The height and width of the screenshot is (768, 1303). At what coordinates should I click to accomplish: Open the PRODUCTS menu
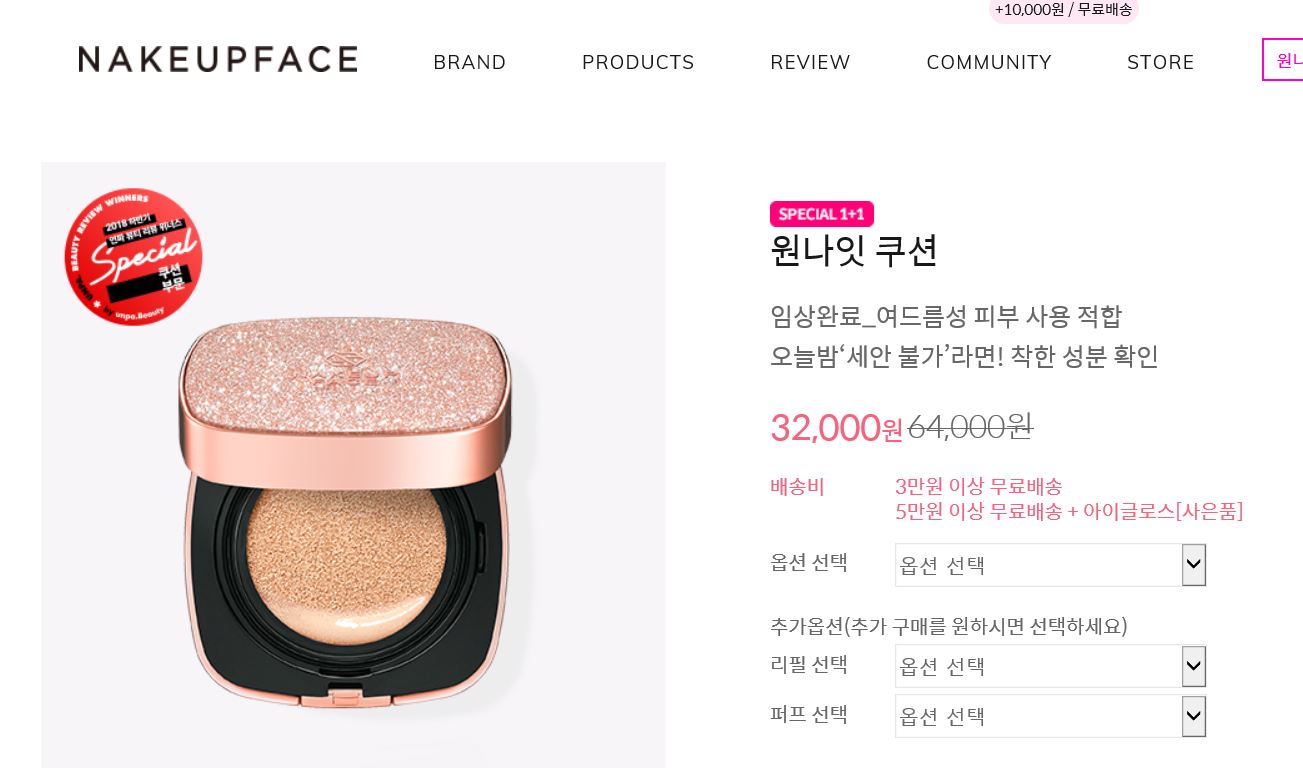(638, 62)
